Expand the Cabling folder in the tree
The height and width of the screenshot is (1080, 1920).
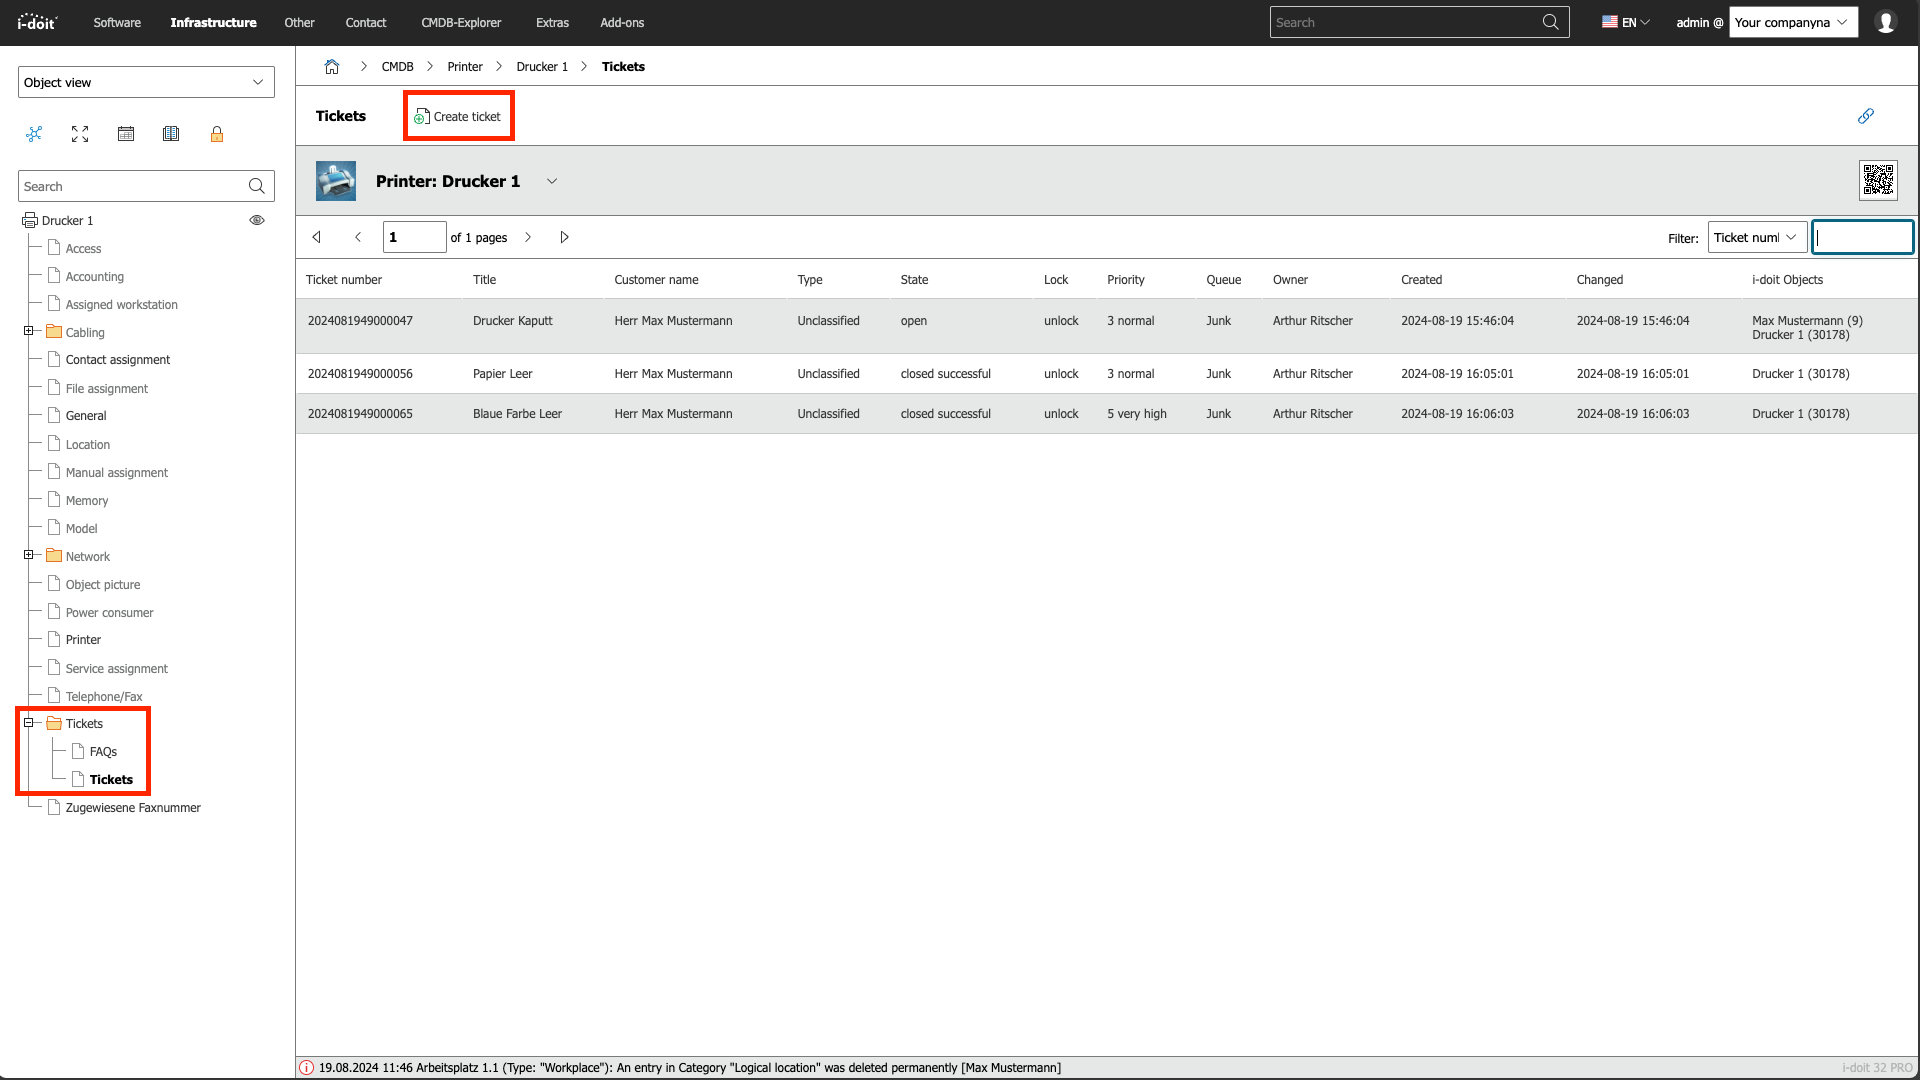(x=29, y=331)
